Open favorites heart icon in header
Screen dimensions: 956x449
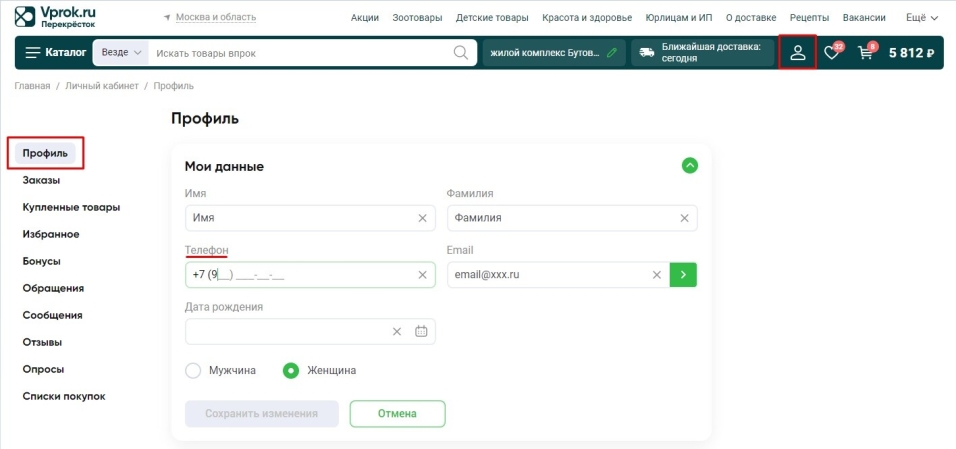[x=831, y=53]
